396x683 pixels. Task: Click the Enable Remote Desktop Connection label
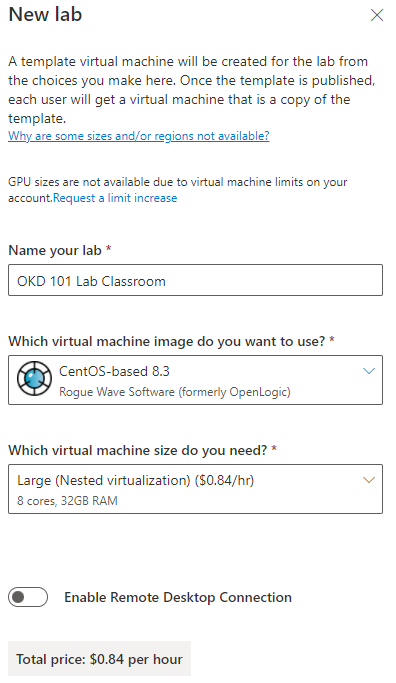(x=178, y=597)
